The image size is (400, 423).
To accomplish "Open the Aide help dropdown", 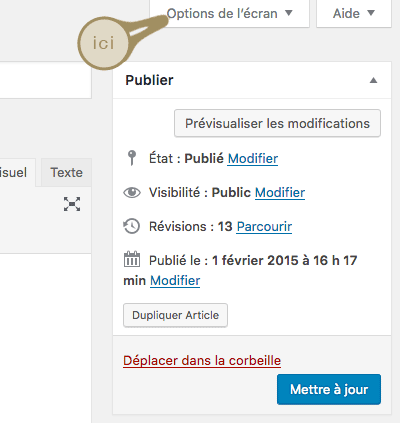I will coord(354,13).
